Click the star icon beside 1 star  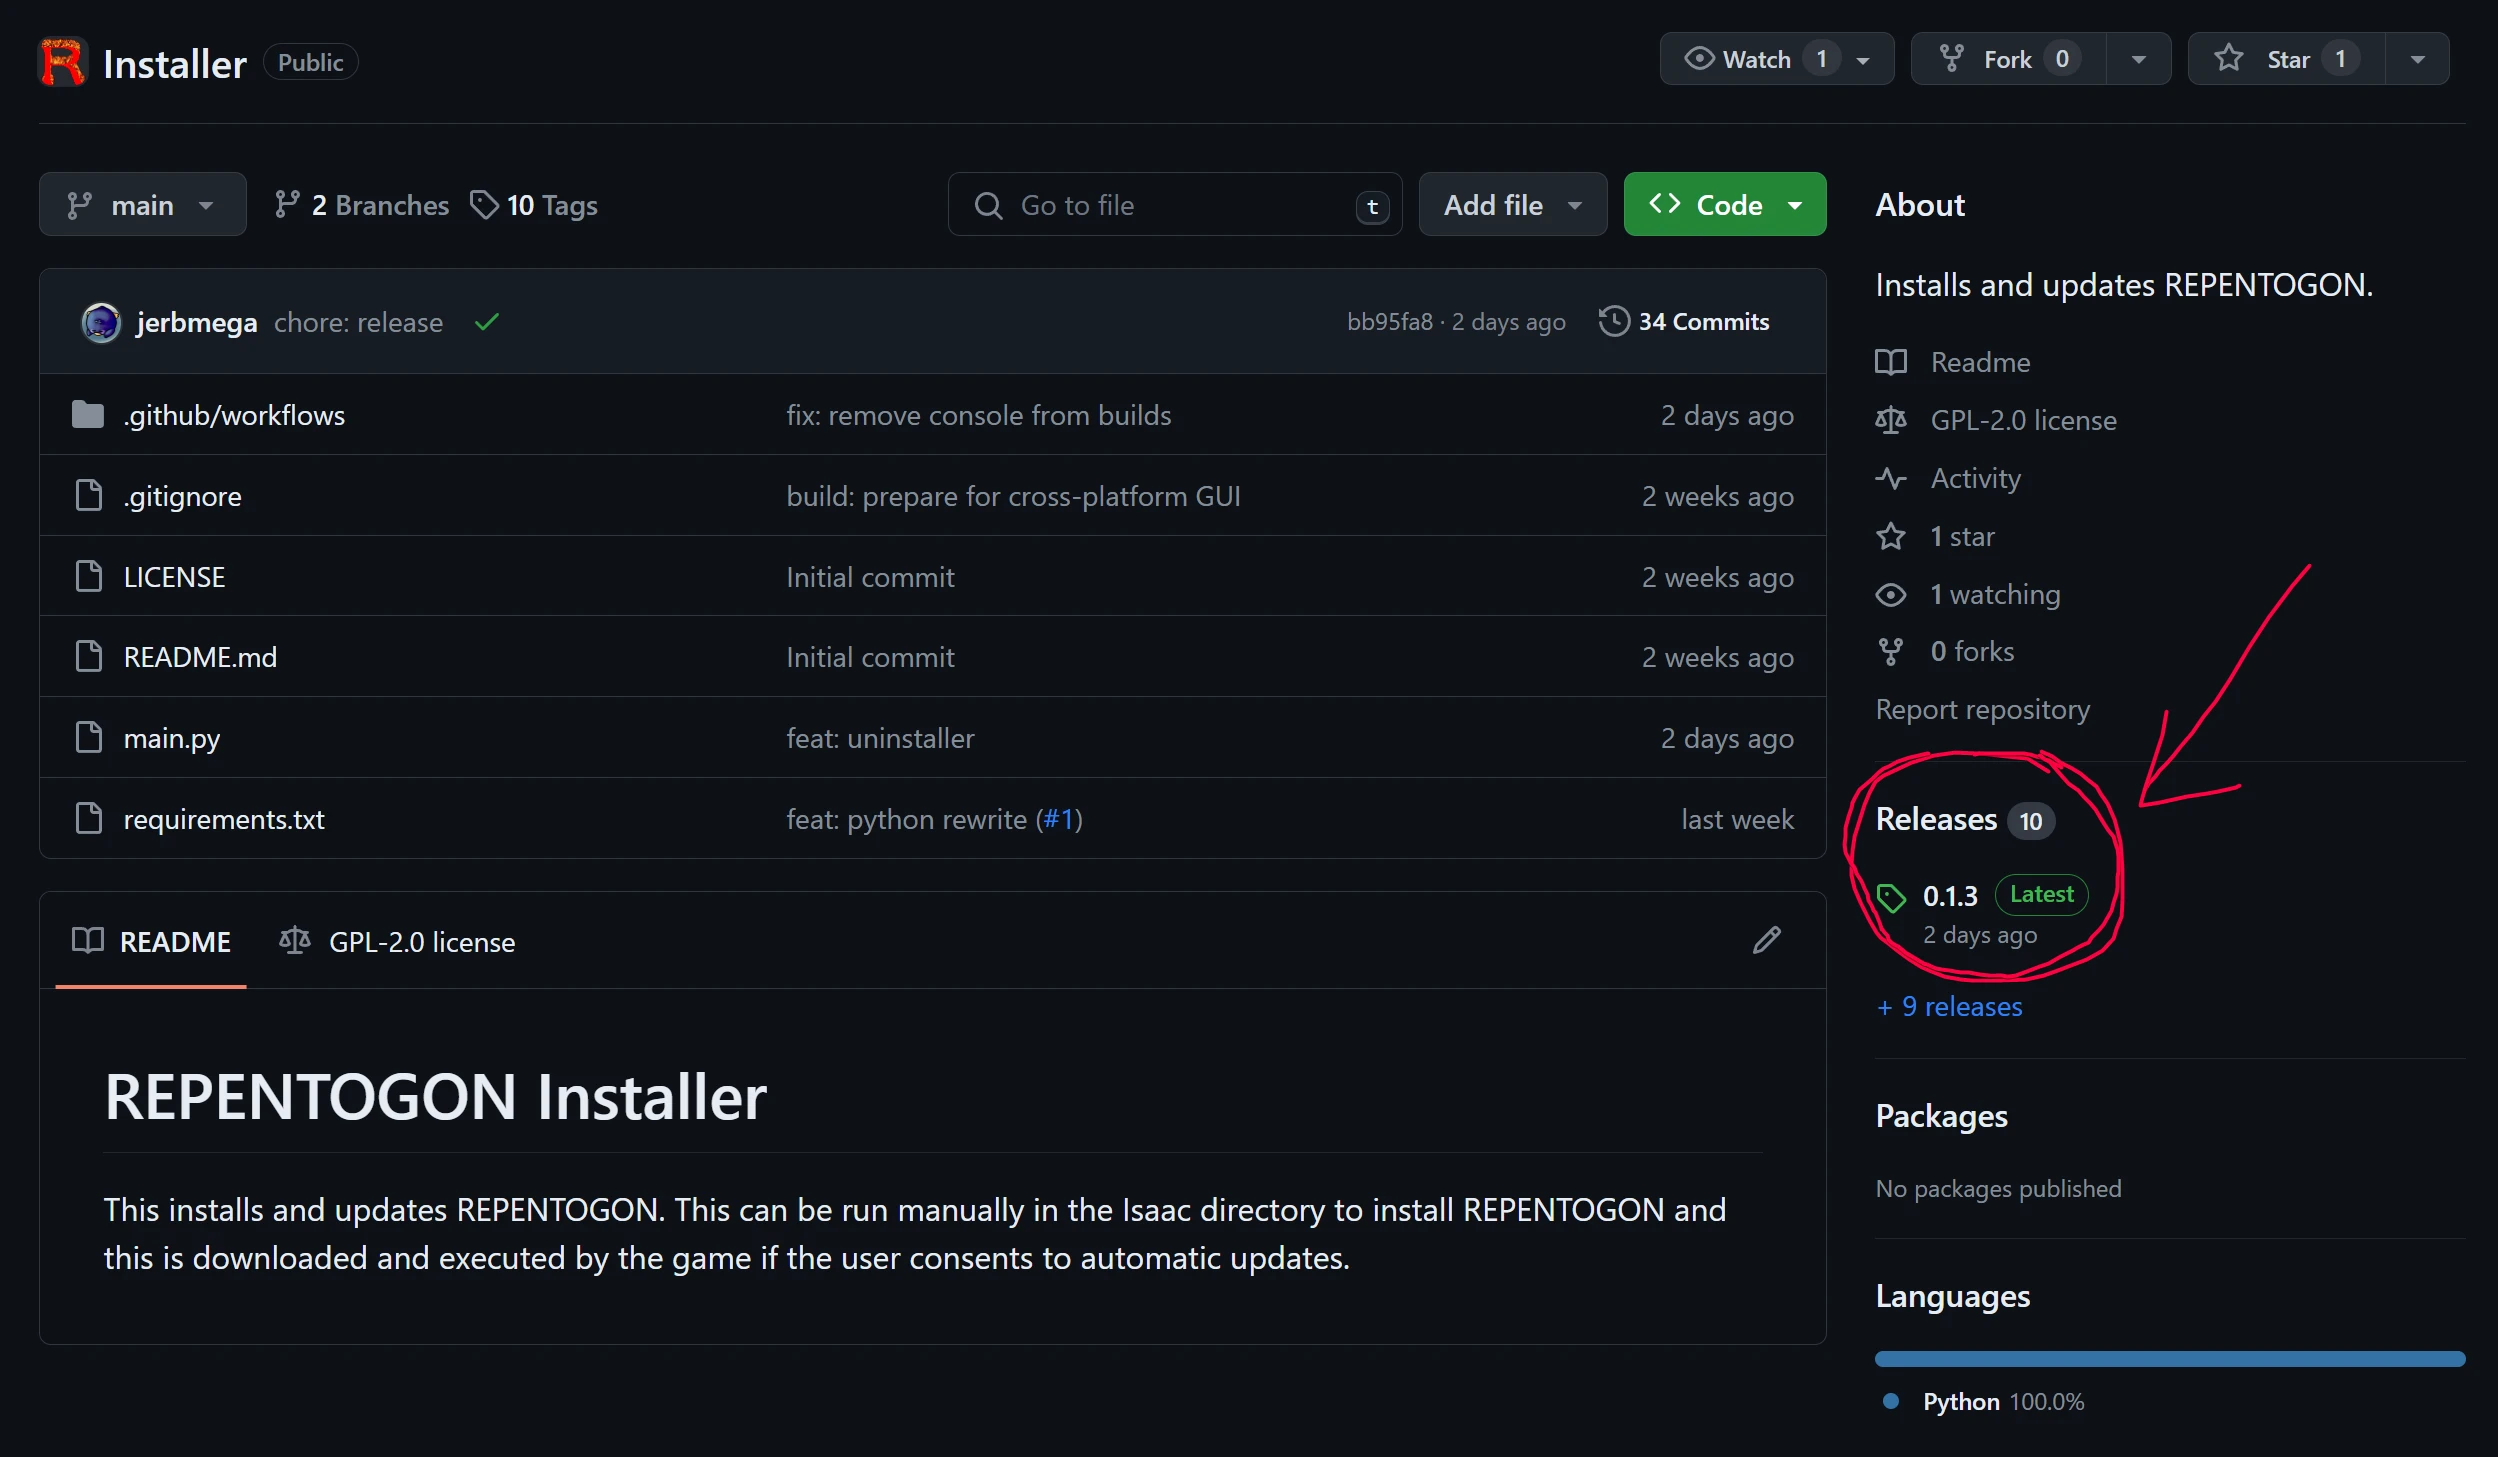tap(1890, 536)
